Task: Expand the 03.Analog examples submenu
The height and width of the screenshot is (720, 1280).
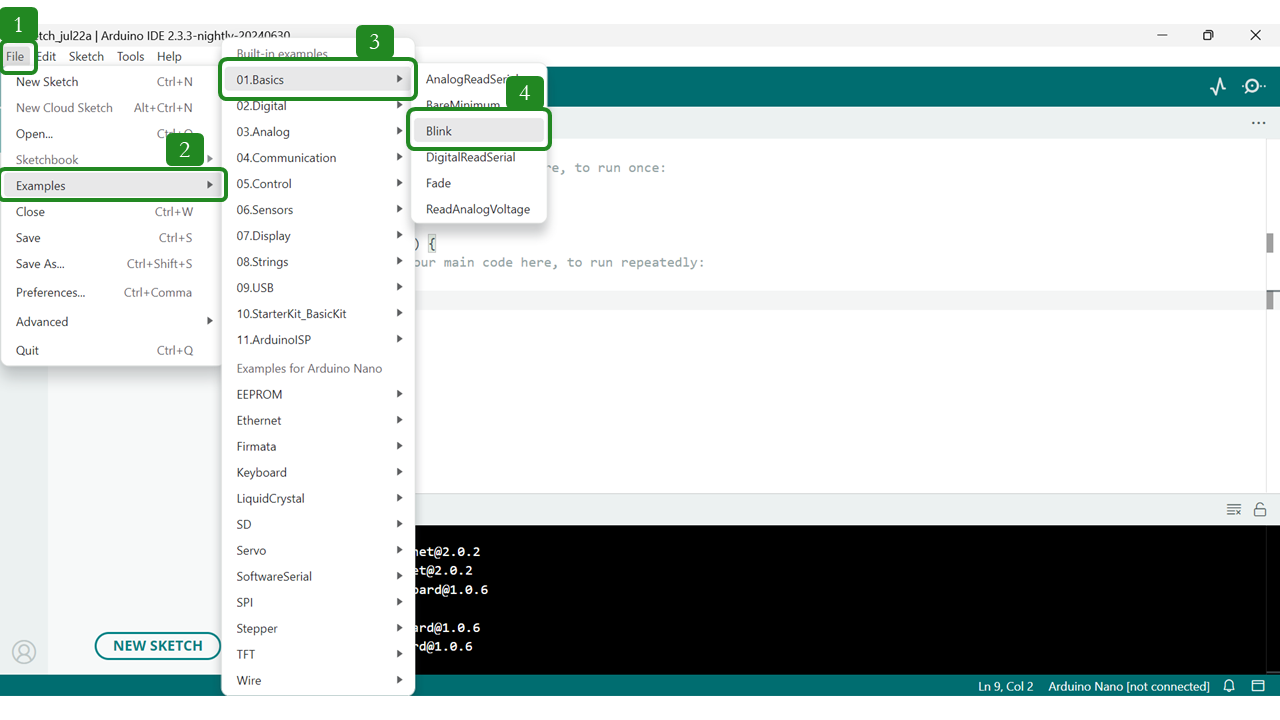Action: tap(318, 132)
